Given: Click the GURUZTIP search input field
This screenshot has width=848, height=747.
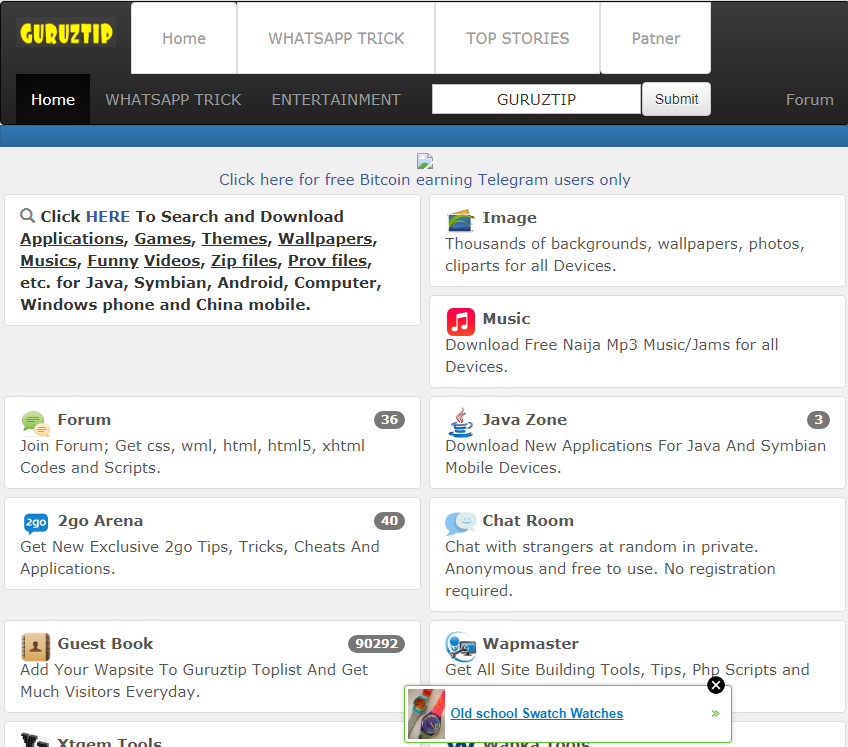Looking at the screenshot, I should [x=536, y=100].
